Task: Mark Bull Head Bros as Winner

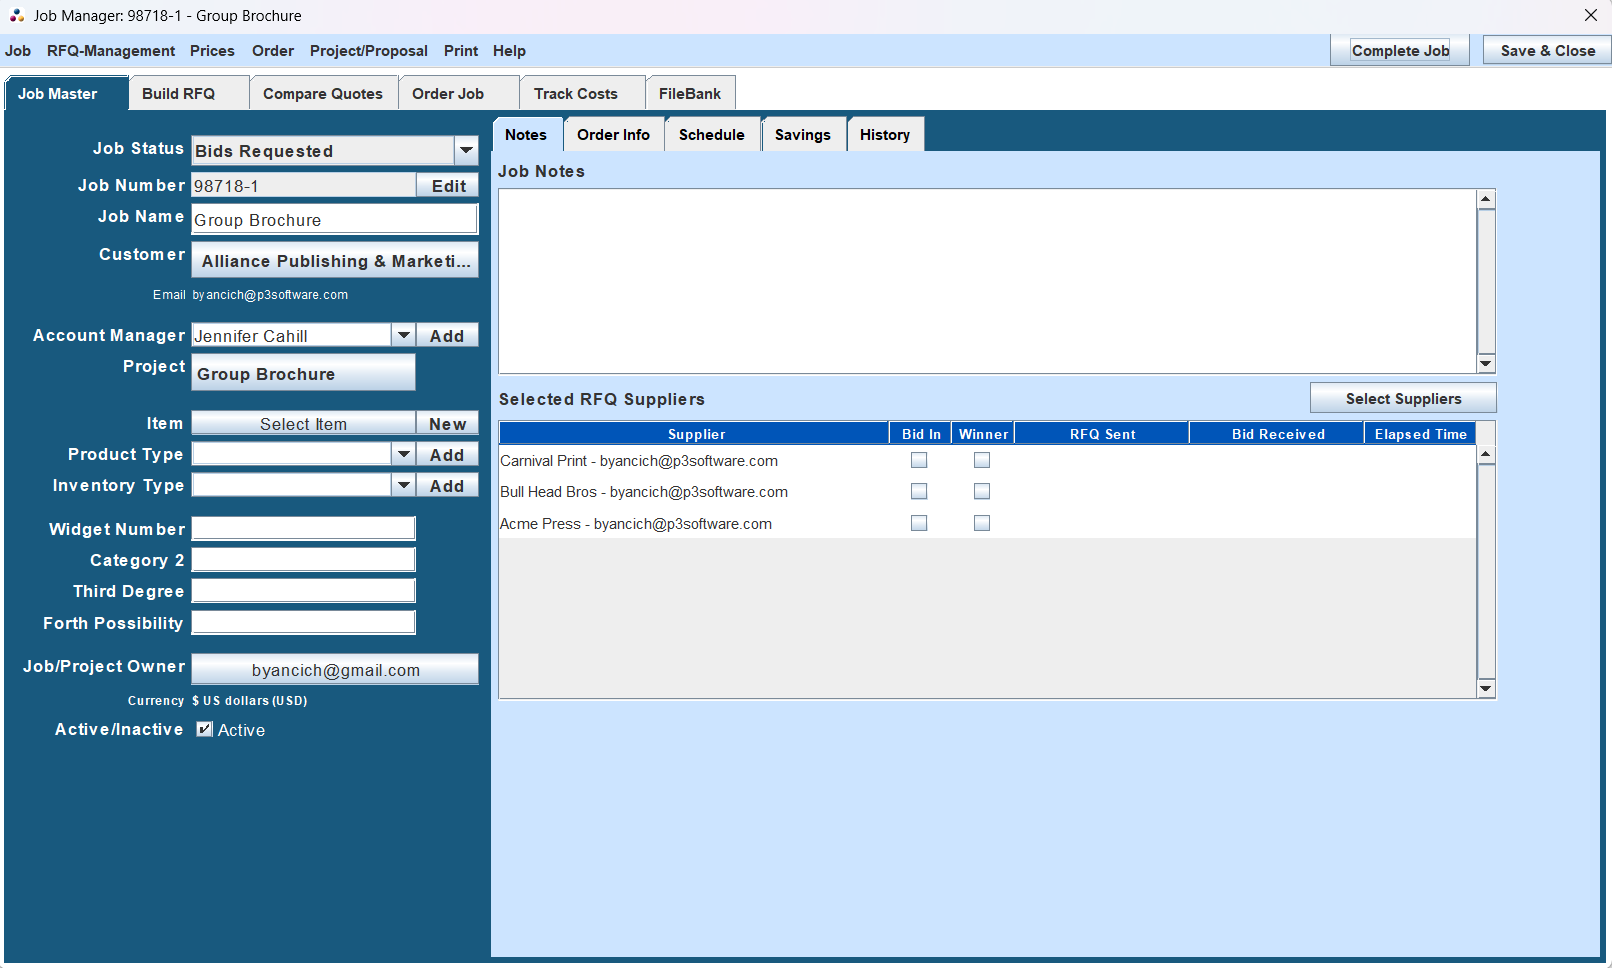Action: [x=981, y=491]
